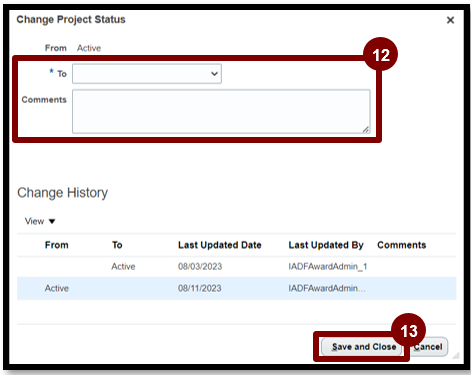Select the Active cell in first history row

pos(123,266)
